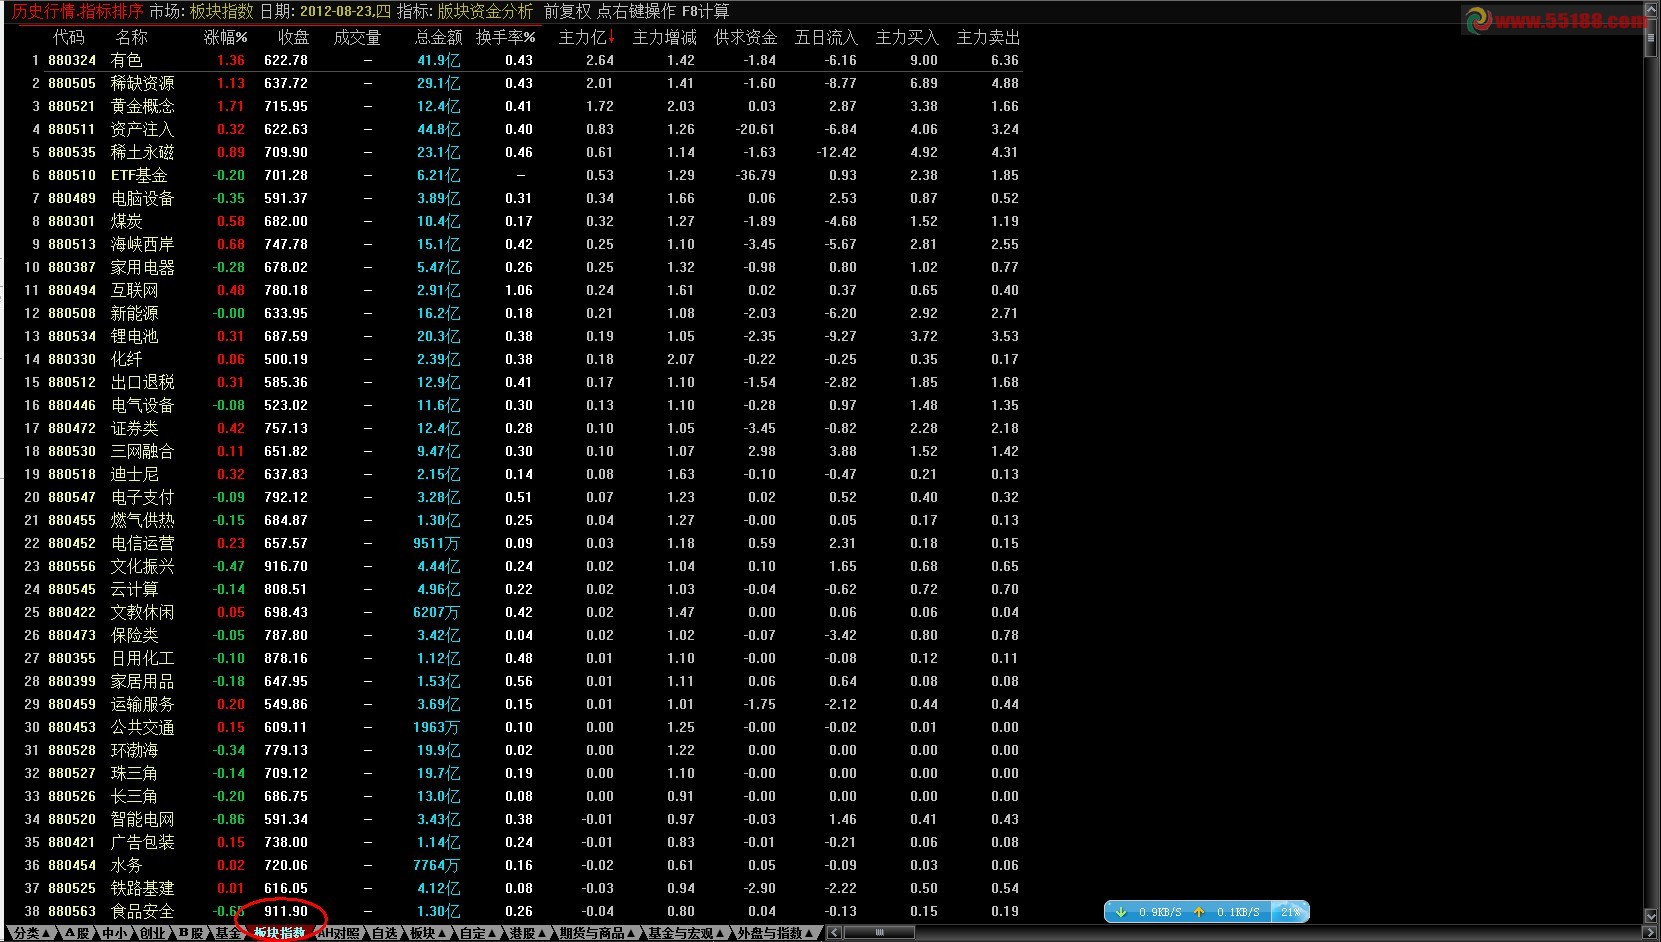Click the green download speed arrow

point(1121,912)
